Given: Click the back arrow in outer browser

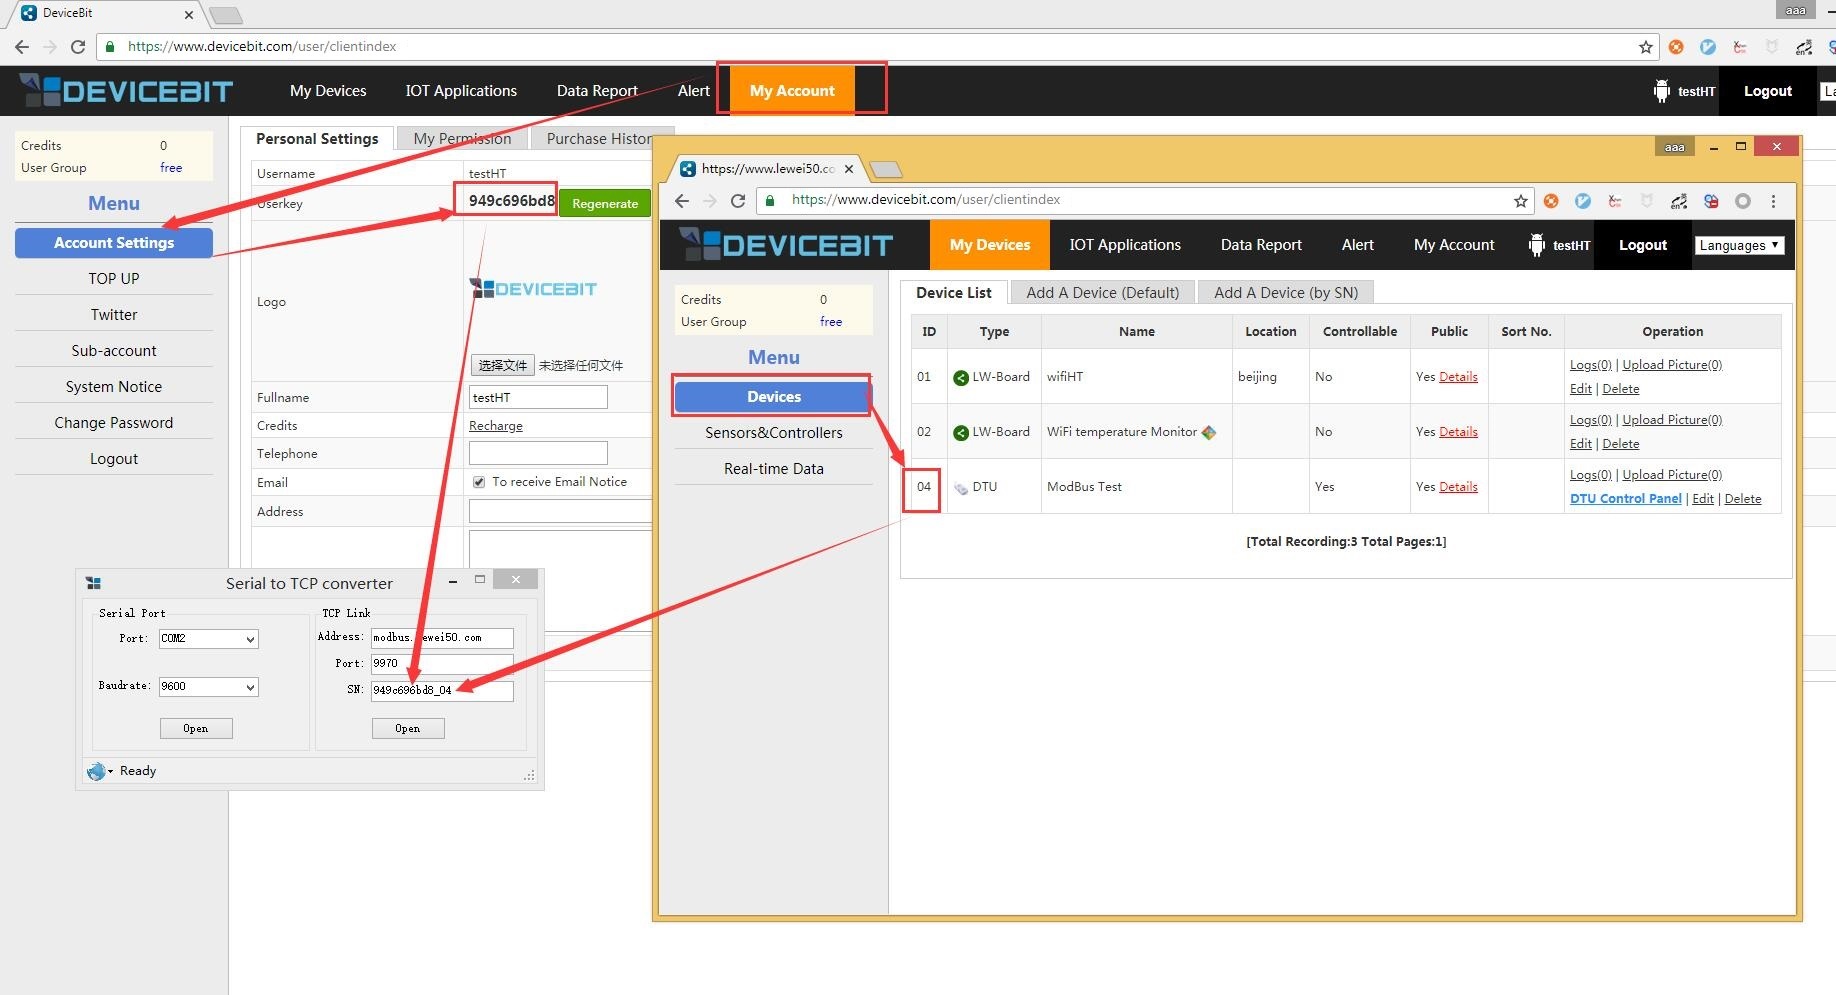Looking at the screenshot, I should [22, 46].
